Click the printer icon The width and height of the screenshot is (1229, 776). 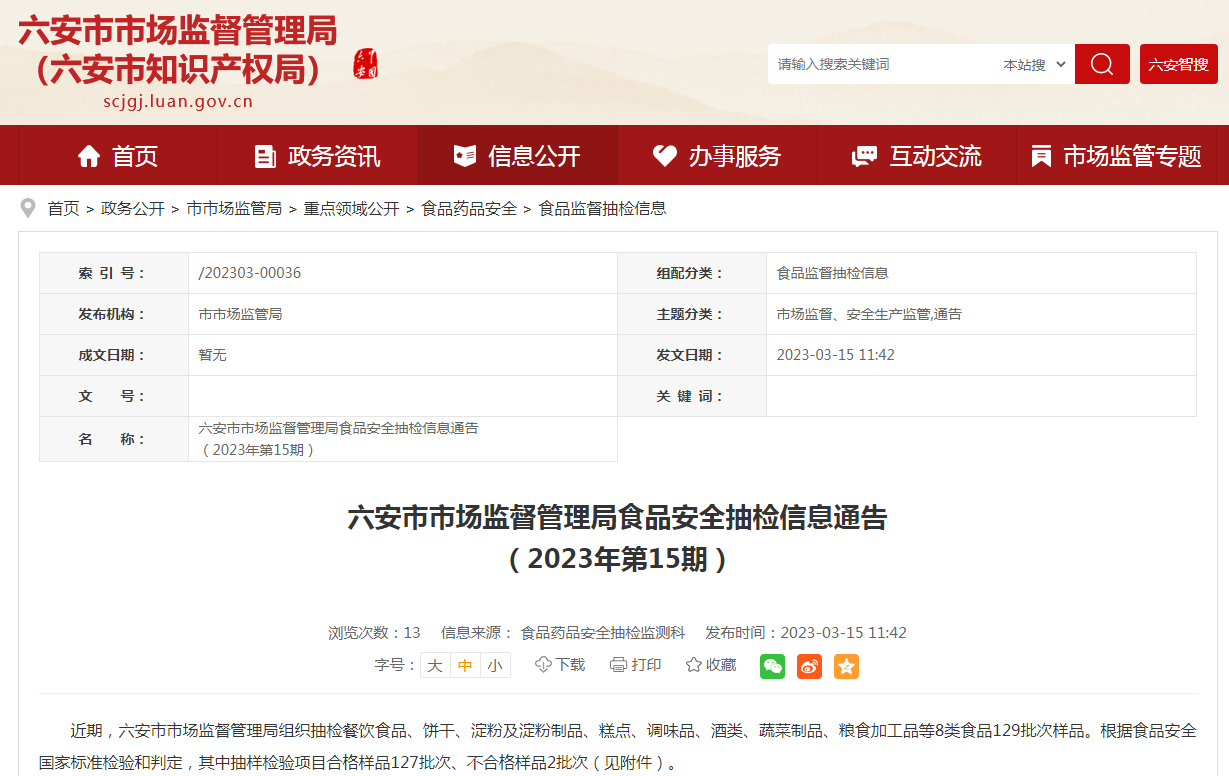[618, 665]
